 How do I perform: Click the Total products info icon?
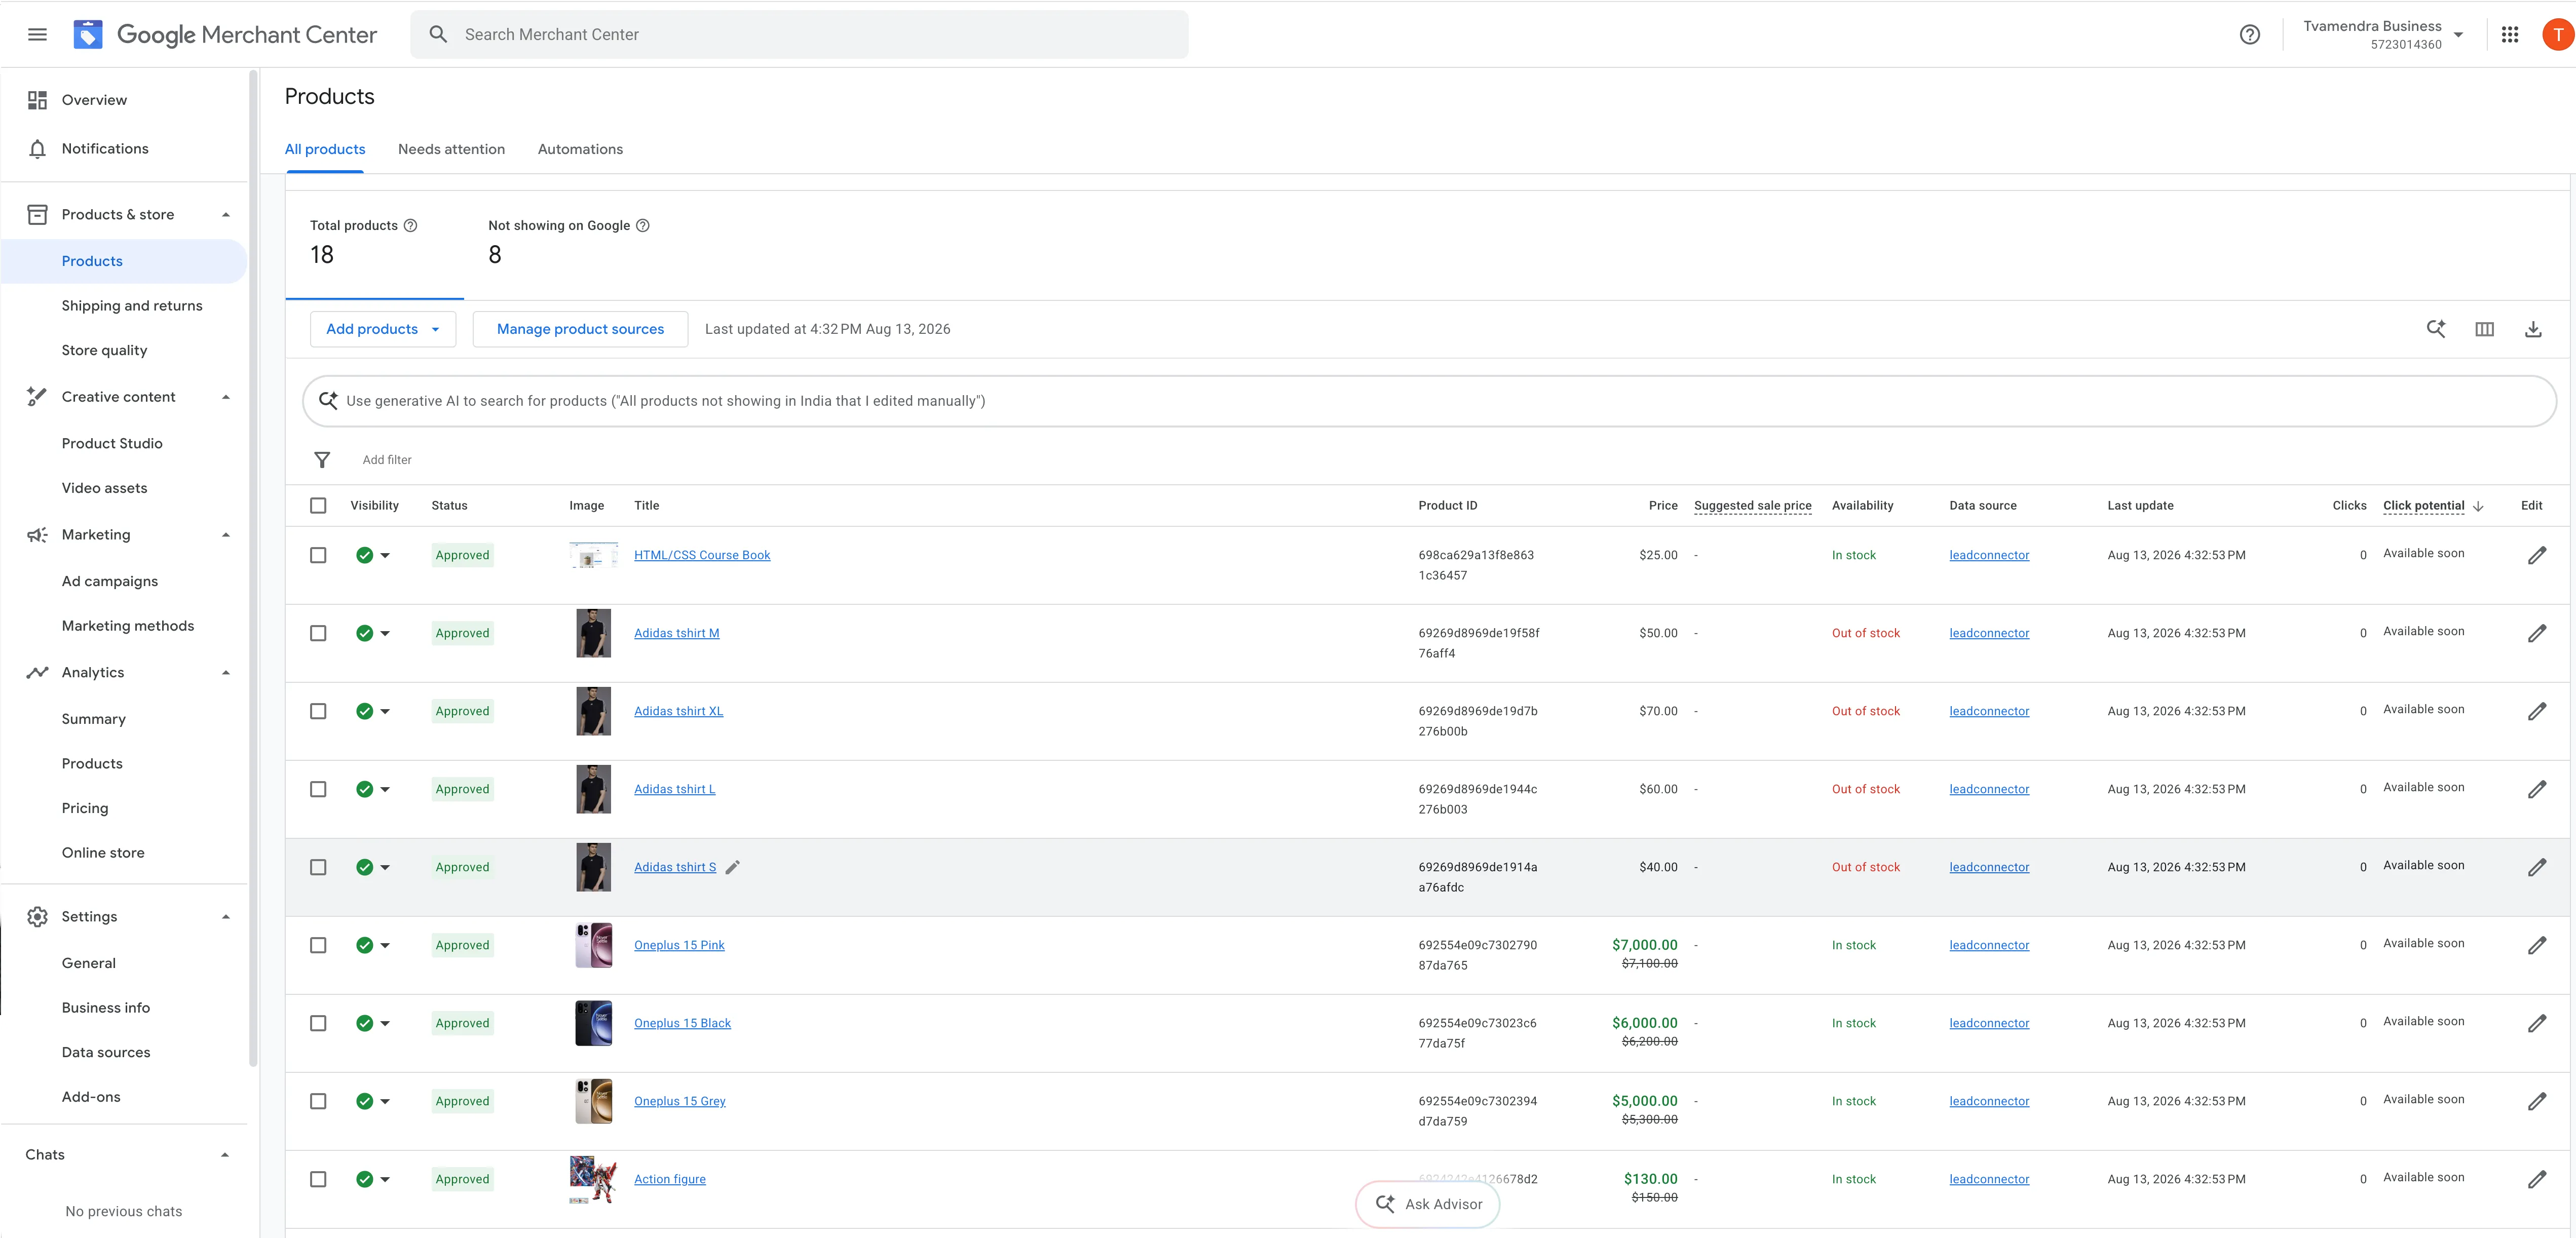(x=410, y=225)
